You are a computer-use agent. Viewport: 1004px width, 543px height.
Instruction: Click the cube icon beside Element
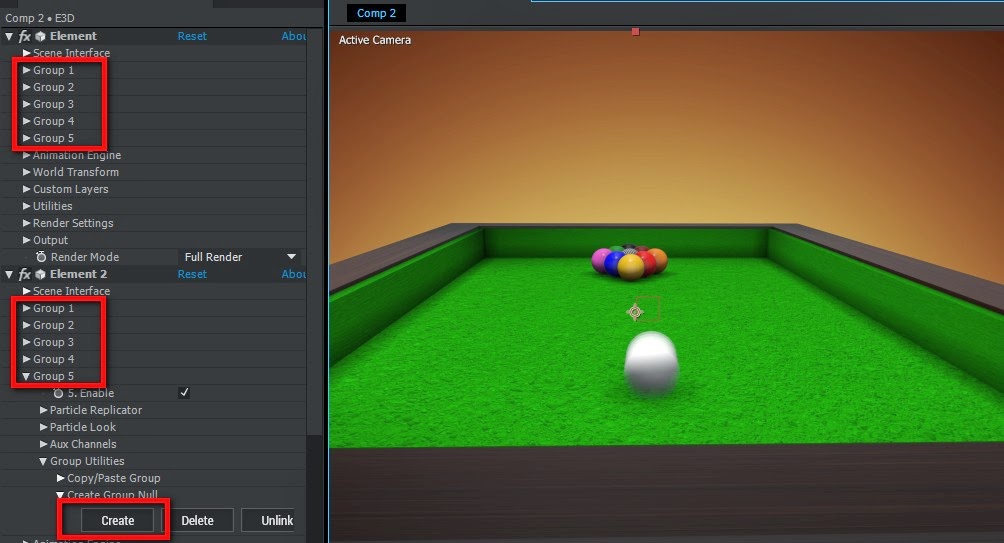(40, 36)
